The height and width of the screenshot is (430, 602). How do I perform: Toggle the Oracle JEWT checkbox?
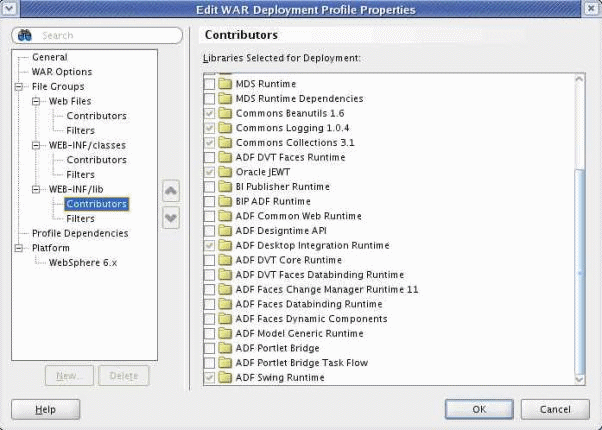tap(209, 172)
